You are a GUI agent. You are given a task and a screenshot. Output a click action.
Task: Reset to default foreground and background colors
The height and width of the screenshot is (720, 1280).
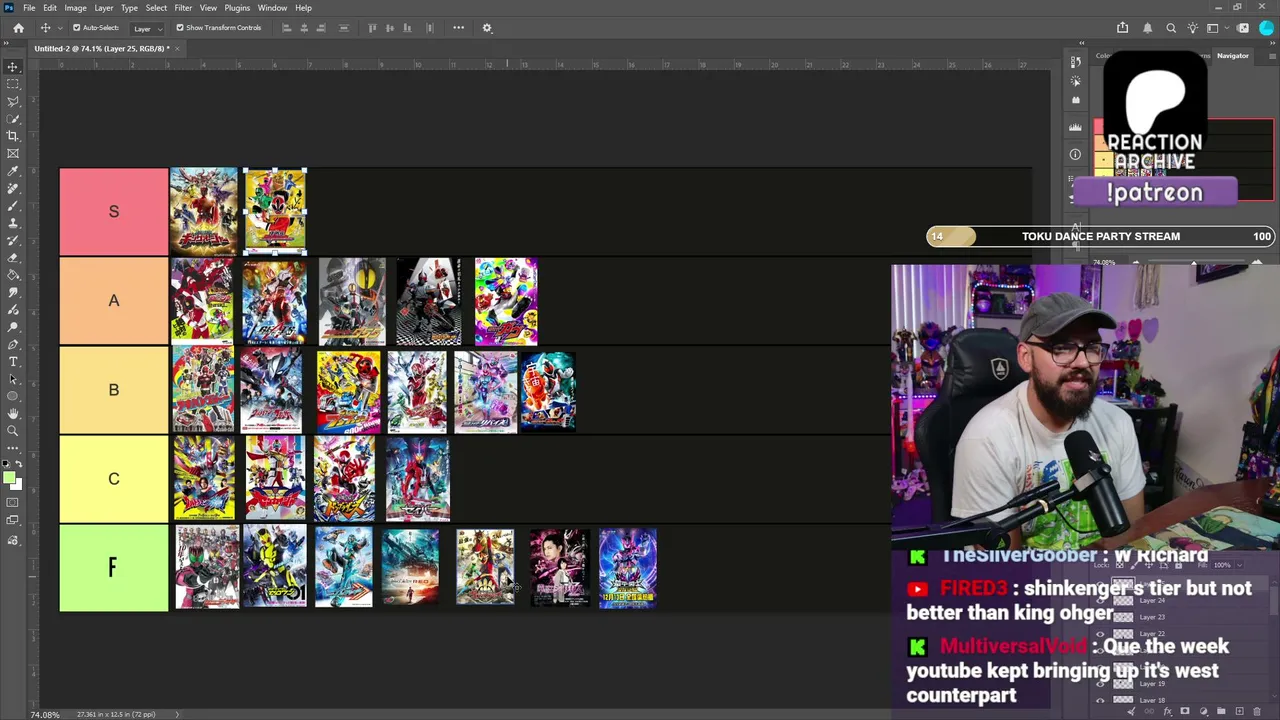pyautogui.click(x=6, y=465)
